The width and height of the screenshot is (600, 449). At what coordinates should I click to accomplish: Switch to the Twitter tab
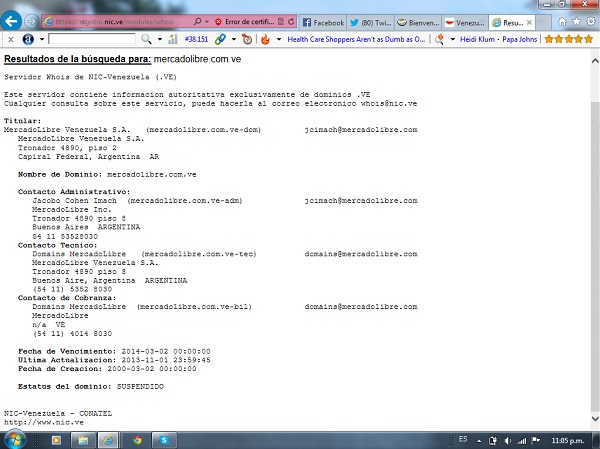coord(370,23)
